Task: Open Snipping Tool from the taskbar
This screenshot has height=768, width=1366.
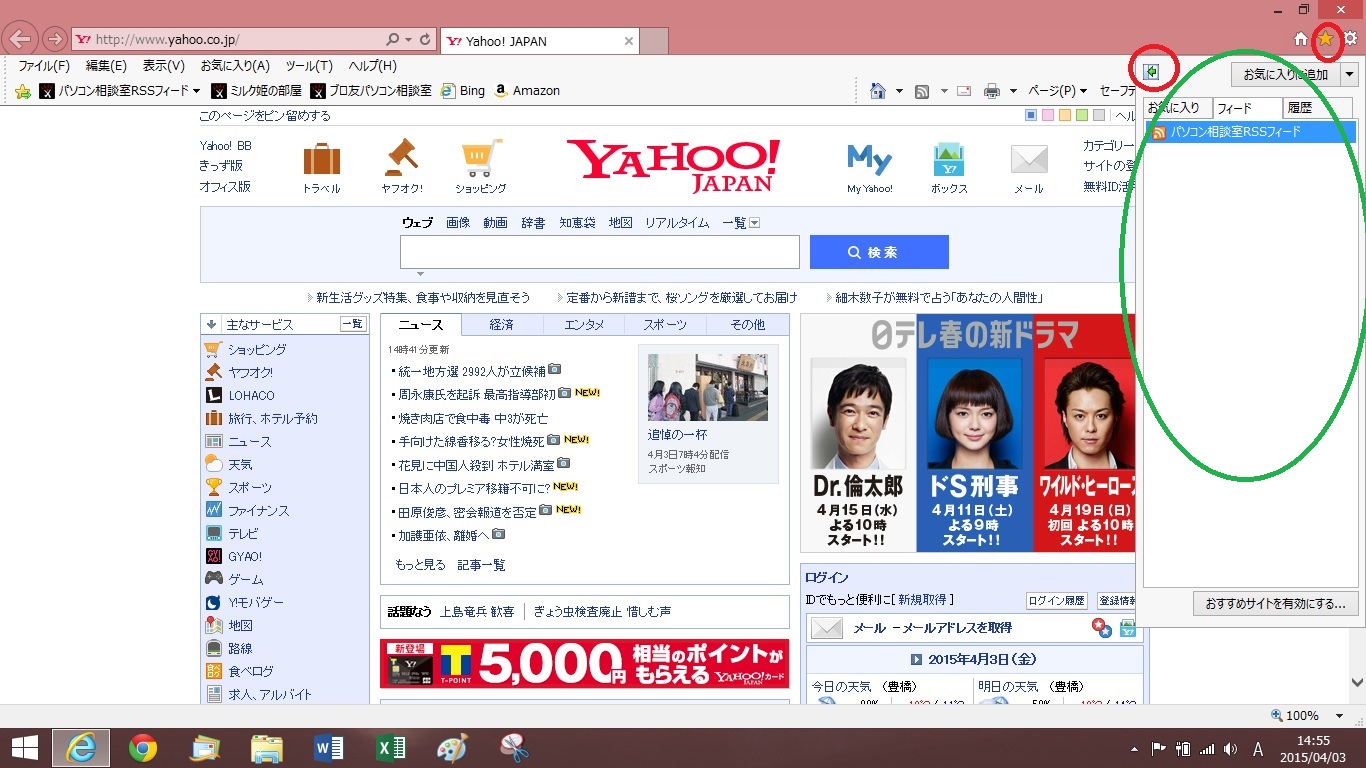Action: click(514, 748)
